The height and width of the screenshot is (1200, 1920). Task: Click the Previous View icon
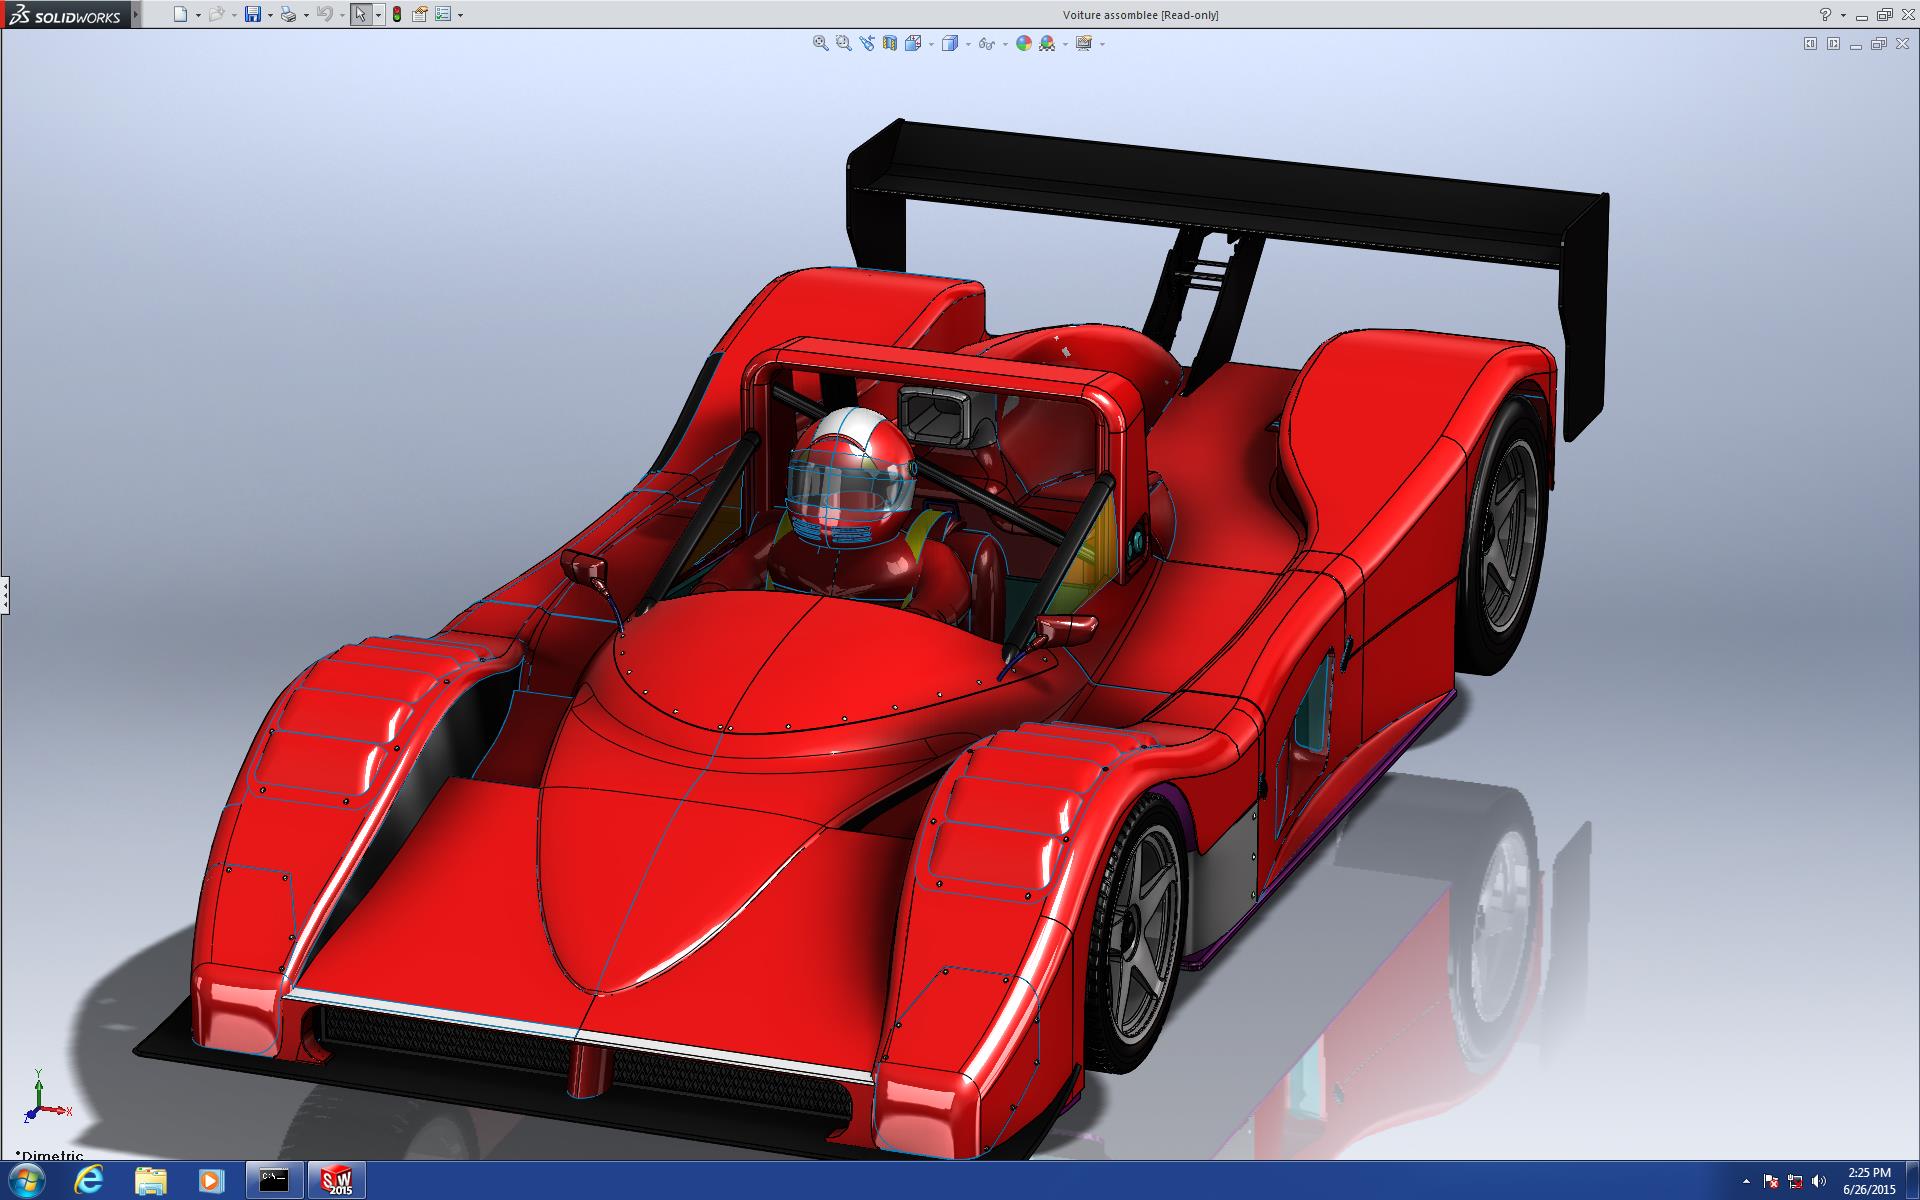click(867, 43)
